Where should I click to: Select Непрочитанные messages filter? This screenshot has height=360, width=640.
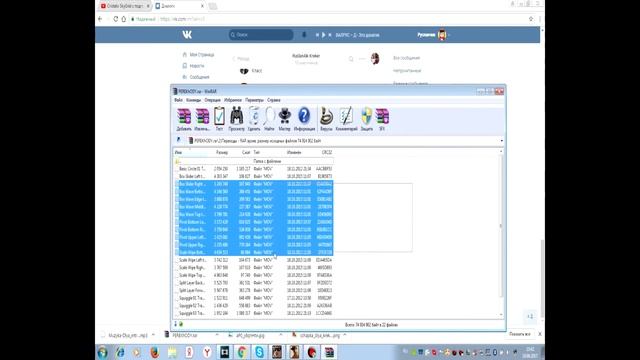(407, 71)
